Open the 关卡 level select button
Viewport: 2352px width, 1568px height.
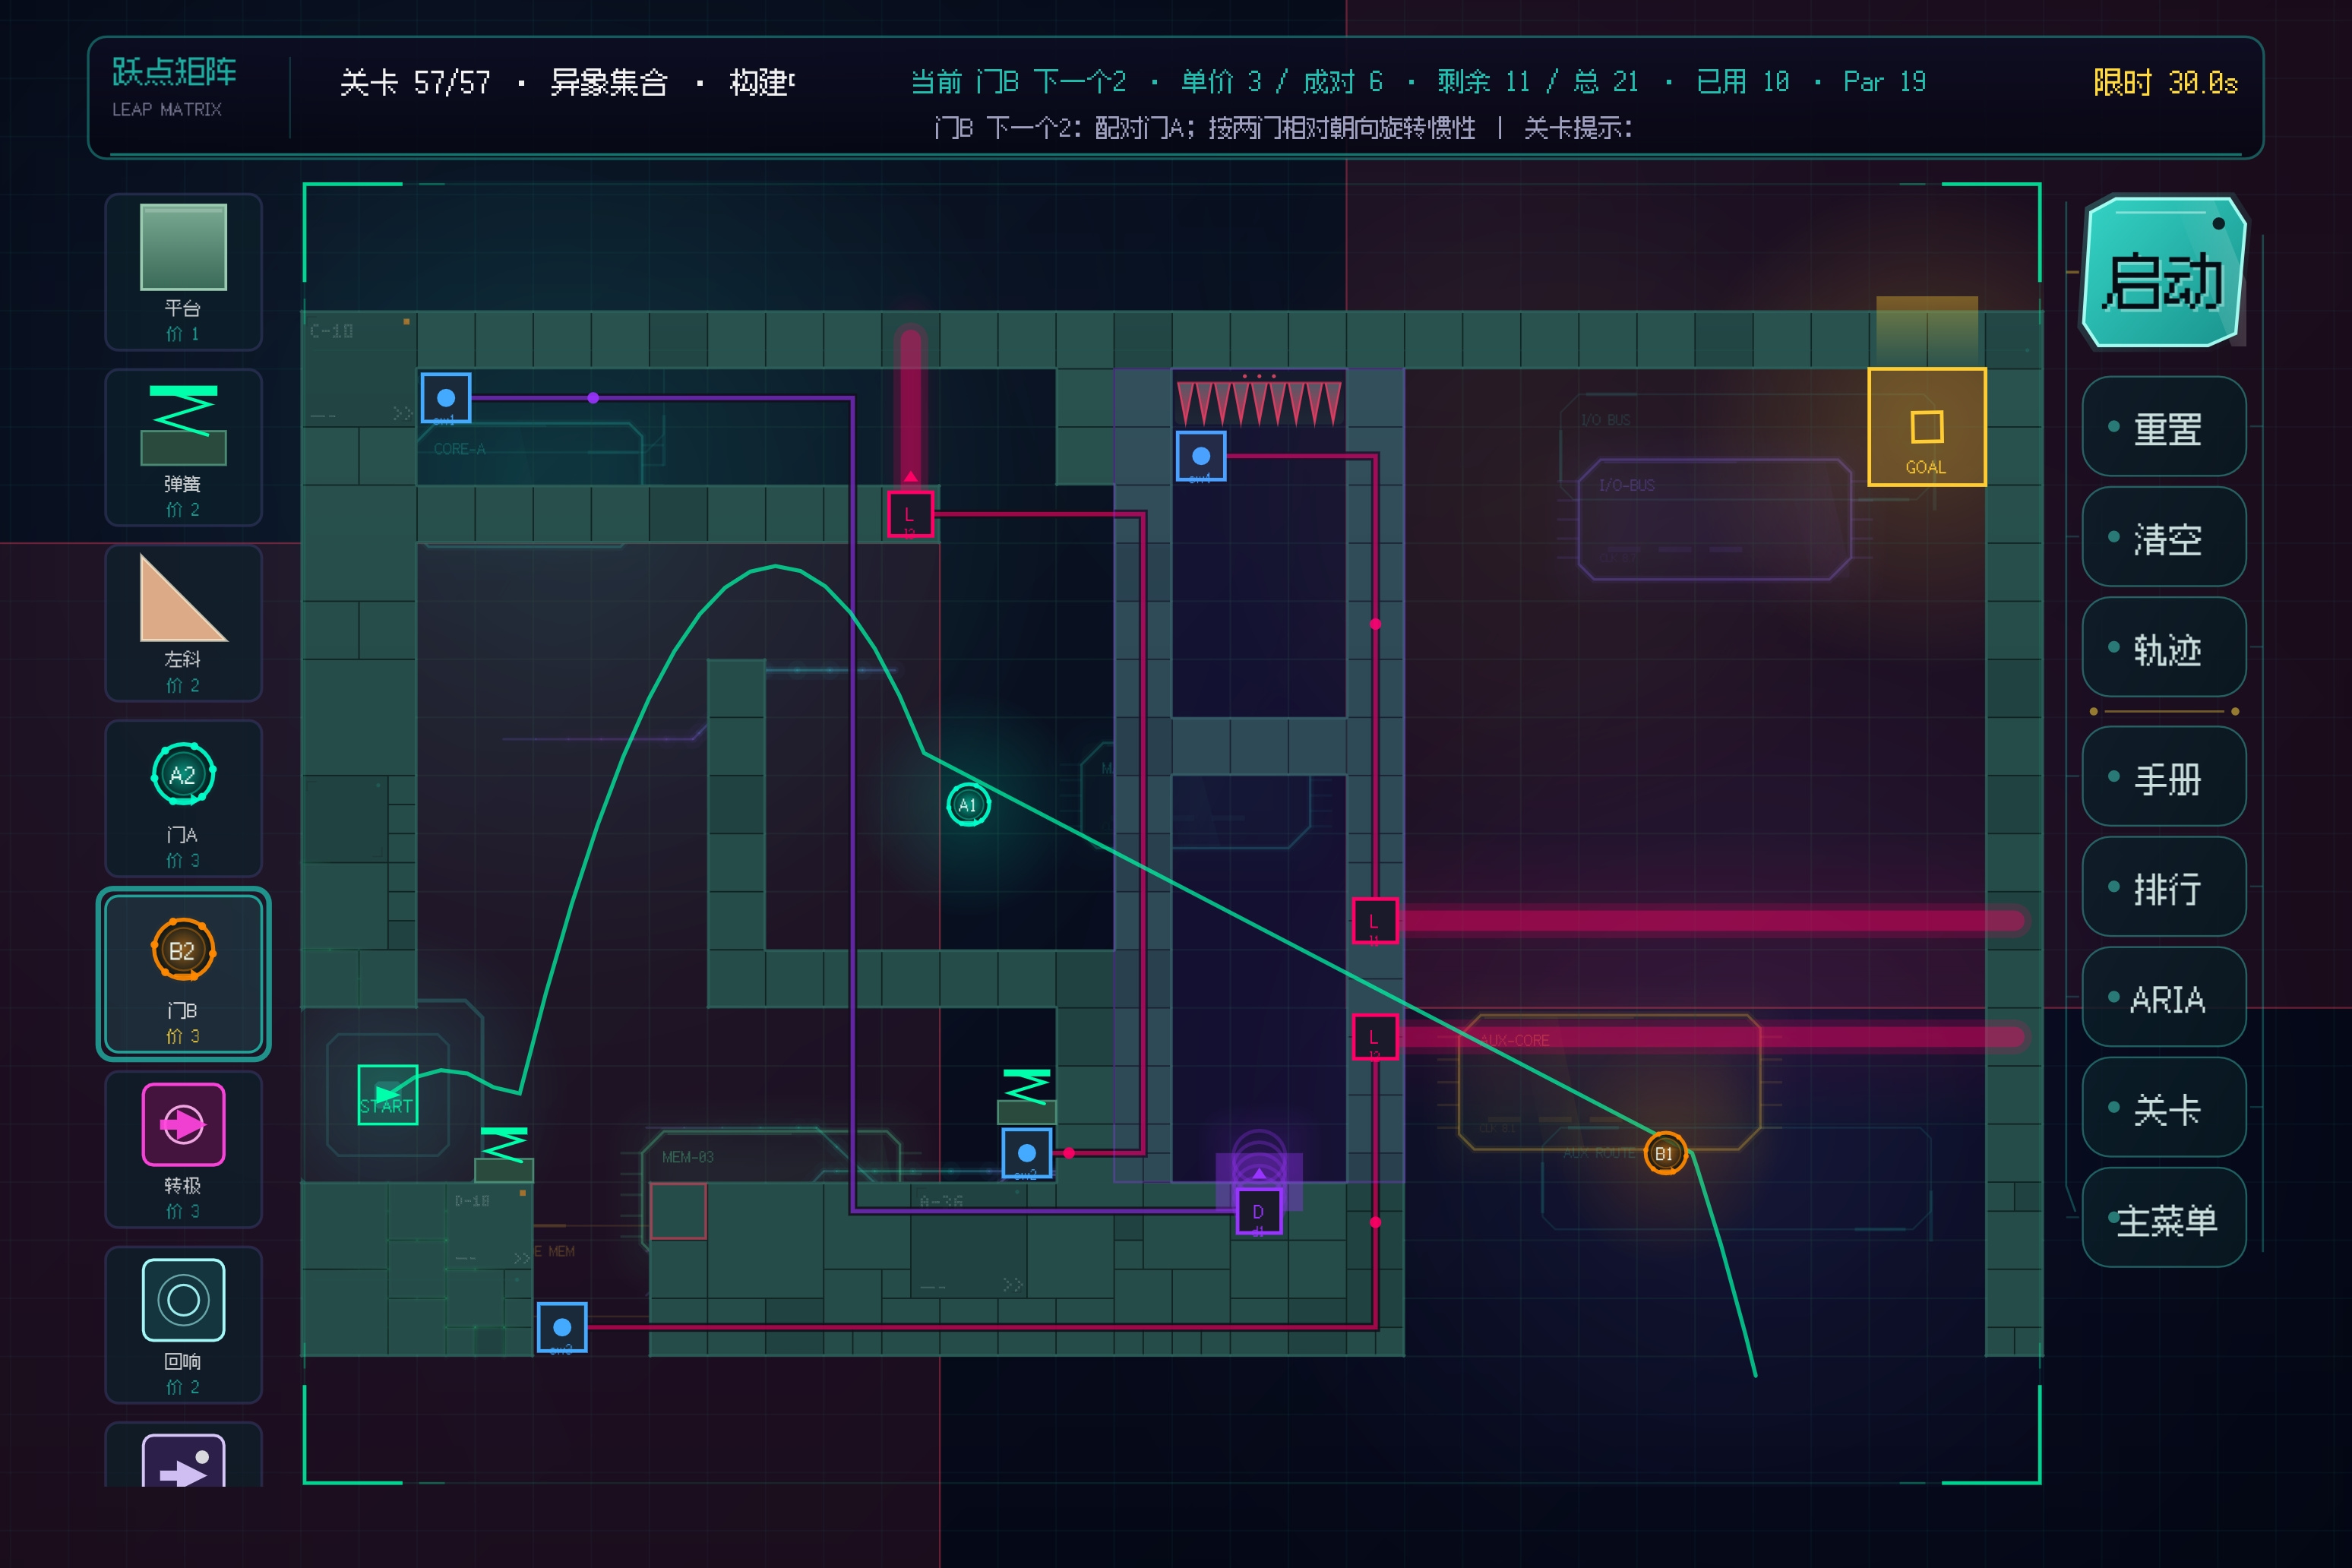click(x=2165, y=1108)
